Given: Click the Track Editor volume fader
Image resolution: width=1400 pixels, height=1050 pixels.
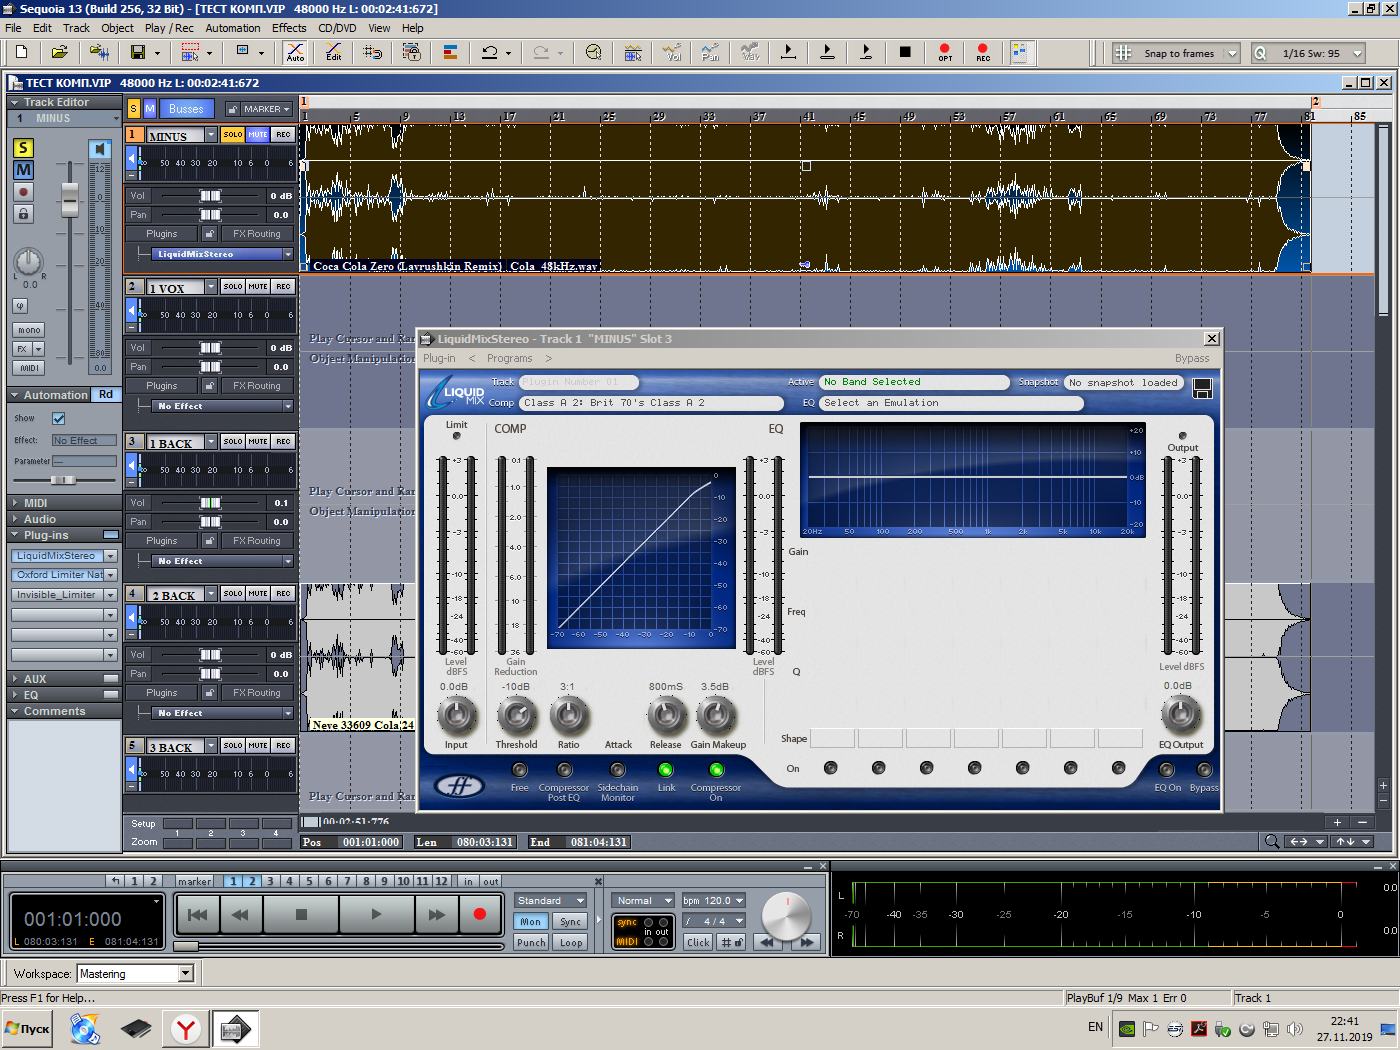Looking at the screenshot, I should point(70,201).
